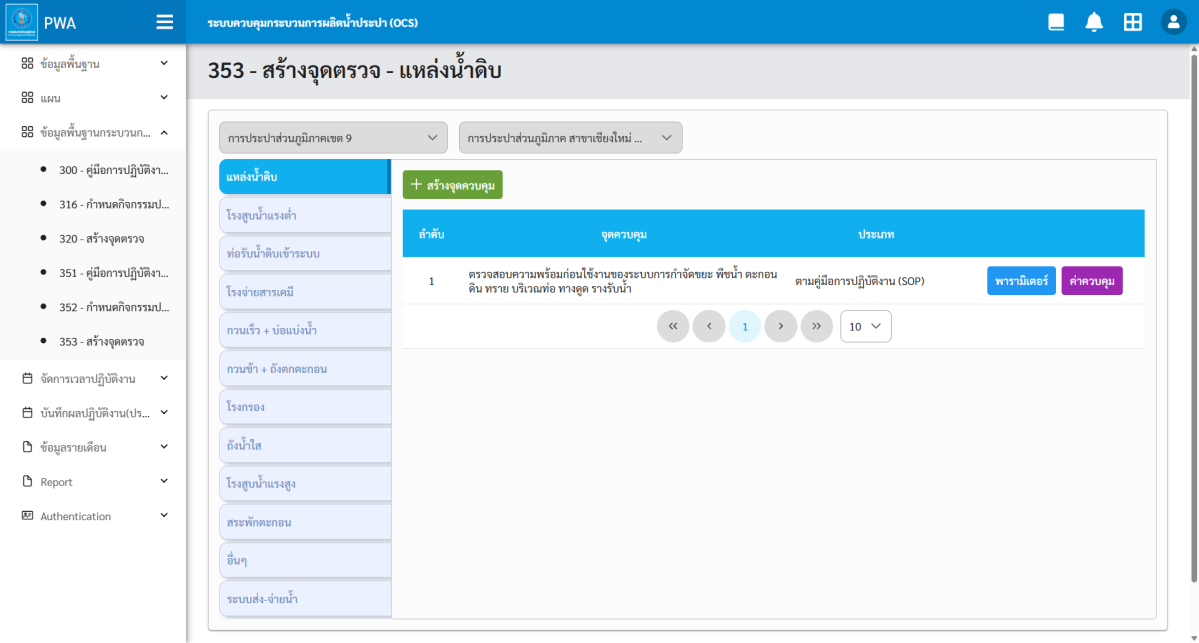The width and height of the screenshot is (1199, 643).
Task: Open sidebar item 352 - กำหนดกิจกรรมป...
Action: coord(114,307)
